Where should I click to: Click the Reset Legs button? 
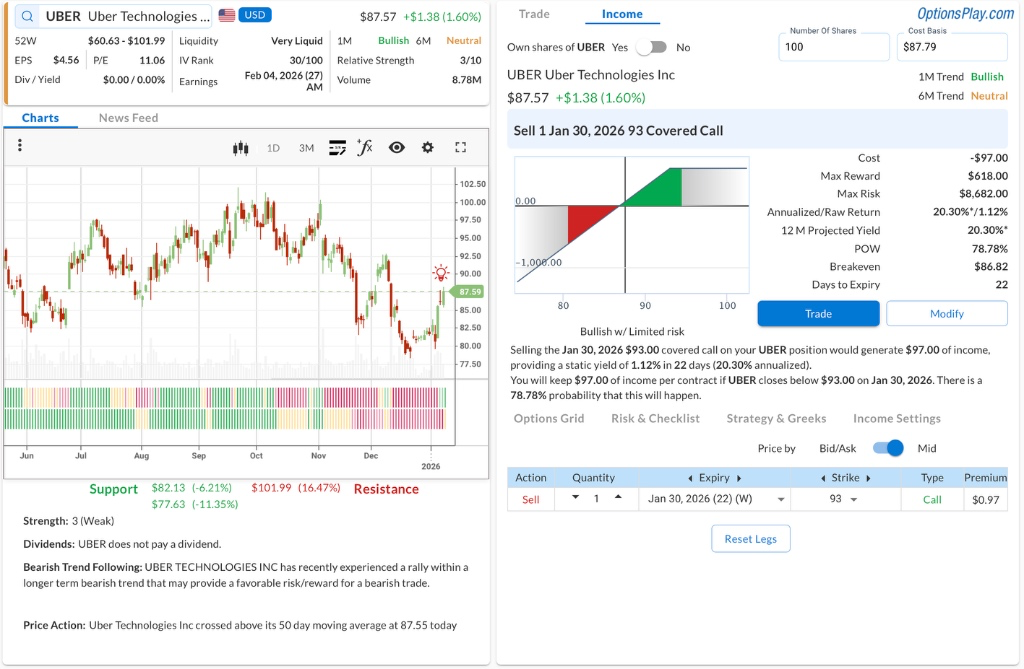(x=751, y=539)
